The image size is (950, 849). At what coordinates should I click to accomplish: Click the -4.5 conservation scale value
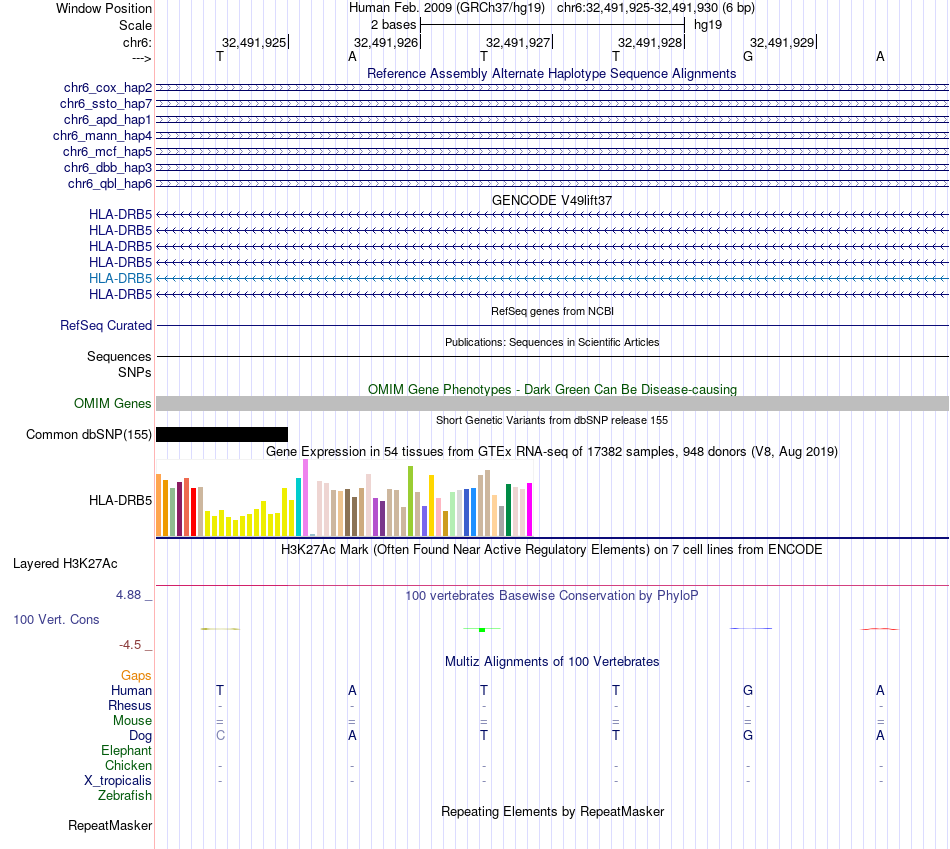[x=130, y=645]
